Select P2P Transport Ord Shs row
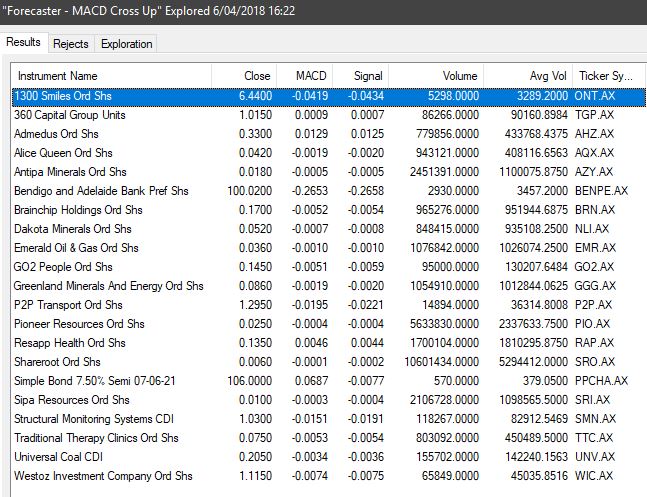 click(x=329, y=305)
